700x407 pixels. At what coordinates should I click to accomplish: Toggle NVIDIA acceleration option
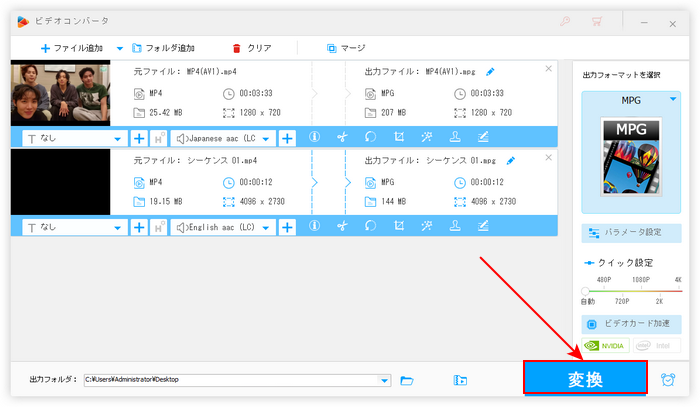[606, 346]
